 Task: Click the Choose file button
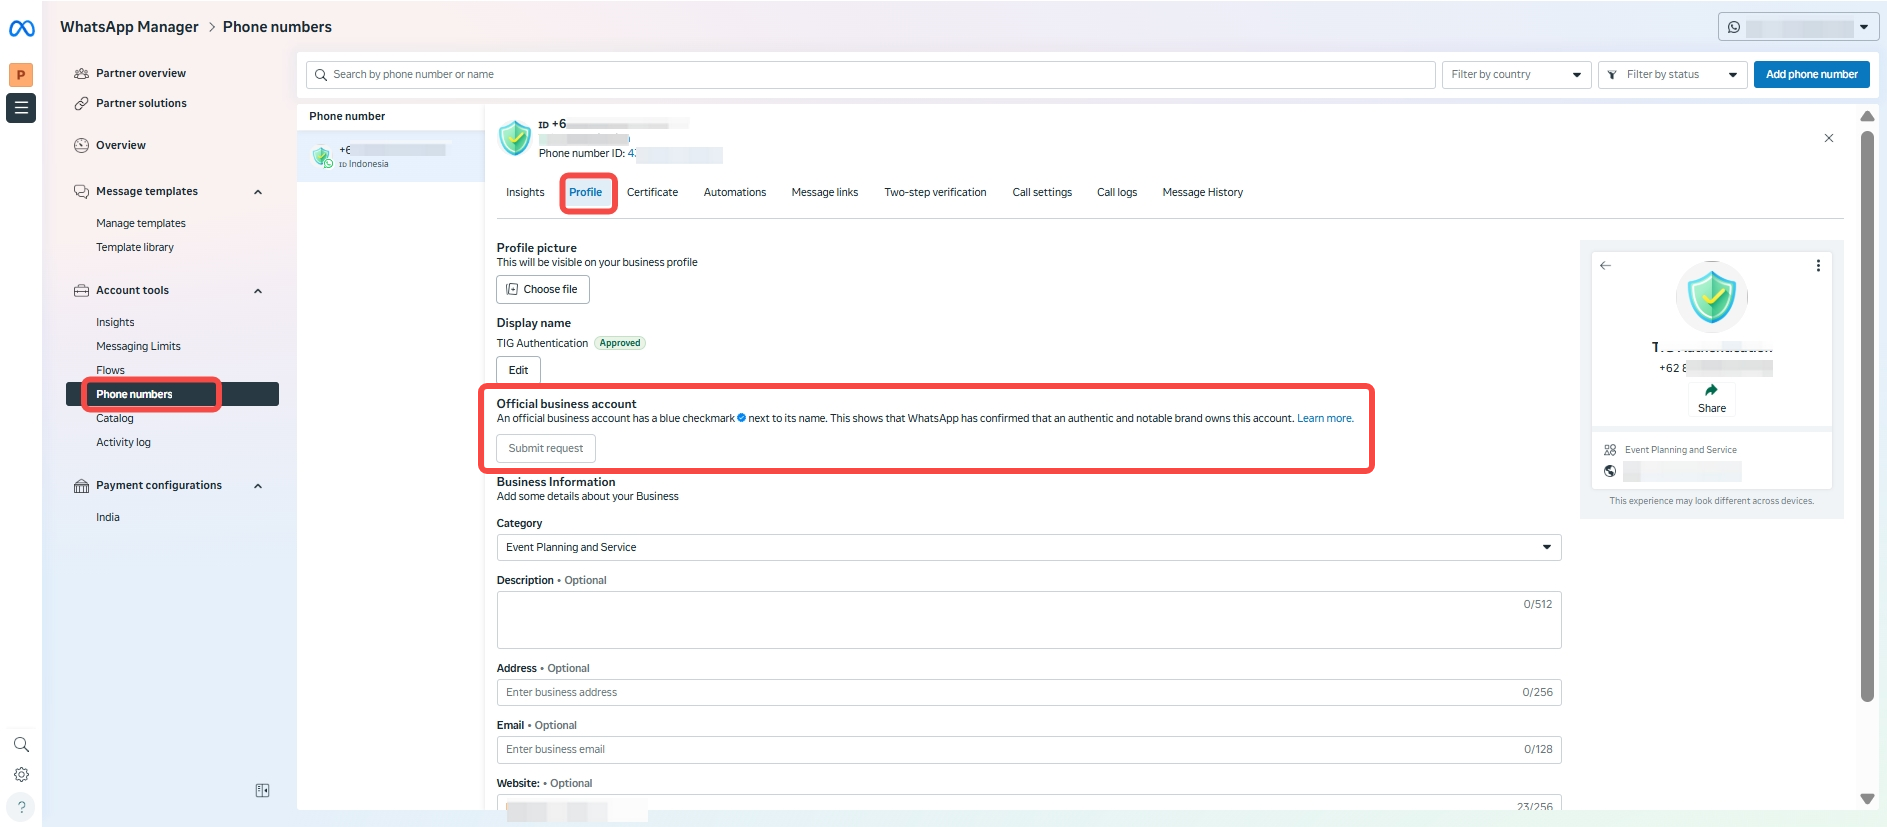click(542, 290)
